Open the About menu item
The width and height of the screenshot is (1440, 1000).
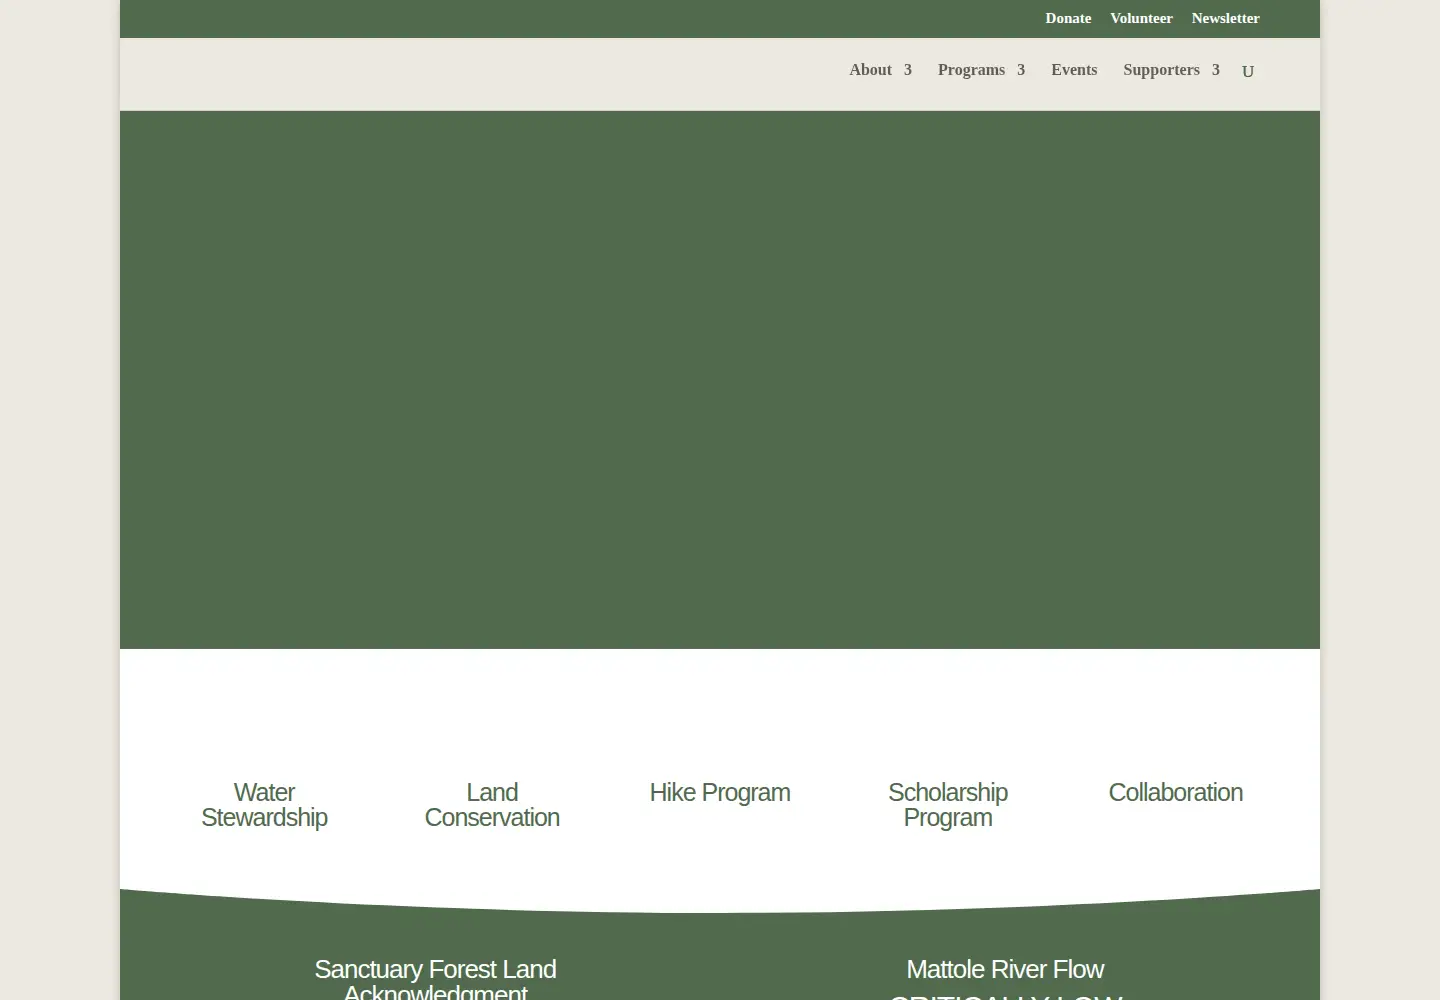[870, 70]
